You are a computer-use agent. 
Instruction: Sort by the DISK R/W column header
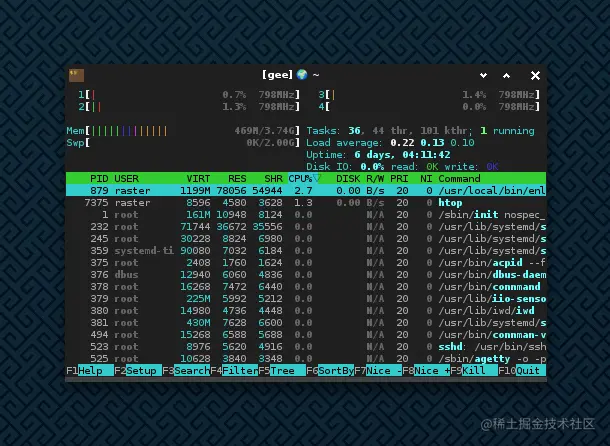point(360,178)
